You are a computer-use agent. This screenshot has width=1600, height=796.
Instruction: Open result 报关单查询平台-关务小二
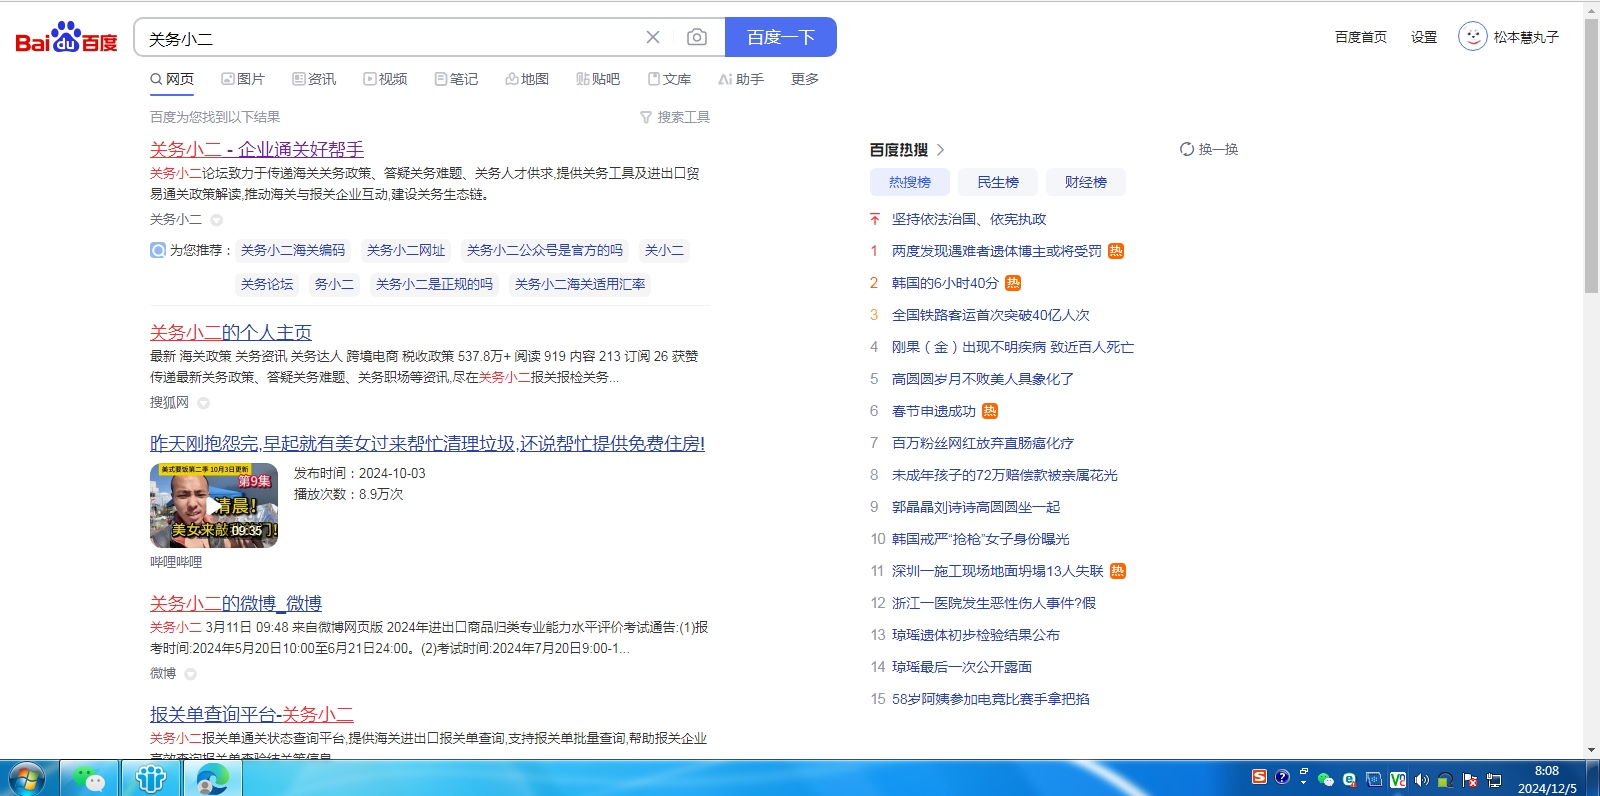pyautogui.click(x=252, y=714)
